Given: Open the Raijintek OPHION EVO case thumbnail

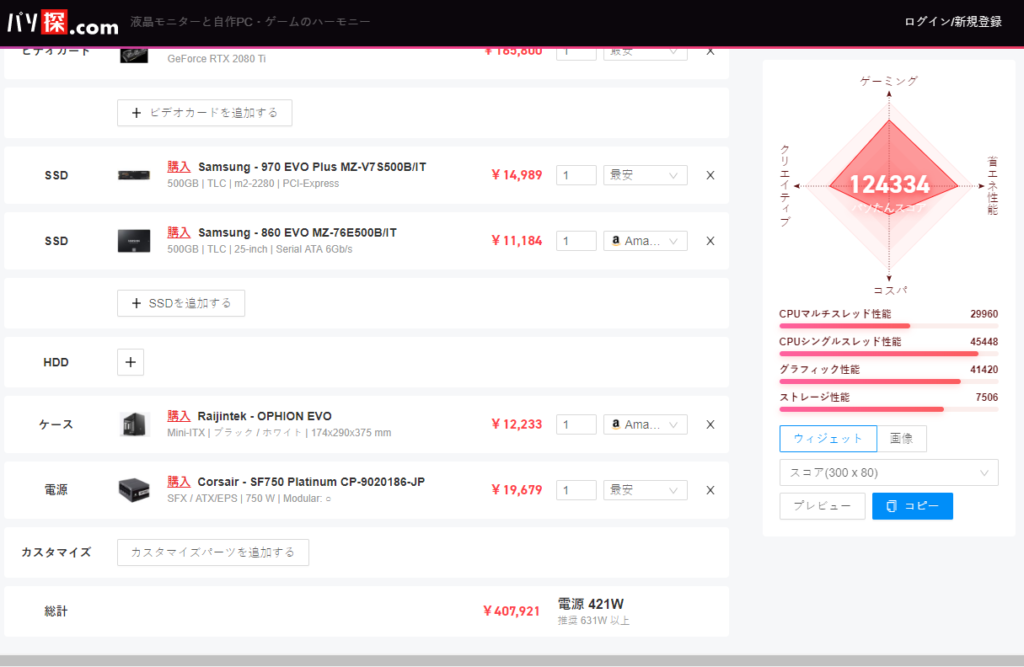Looking at the screenshot, I should coord(134,425).
